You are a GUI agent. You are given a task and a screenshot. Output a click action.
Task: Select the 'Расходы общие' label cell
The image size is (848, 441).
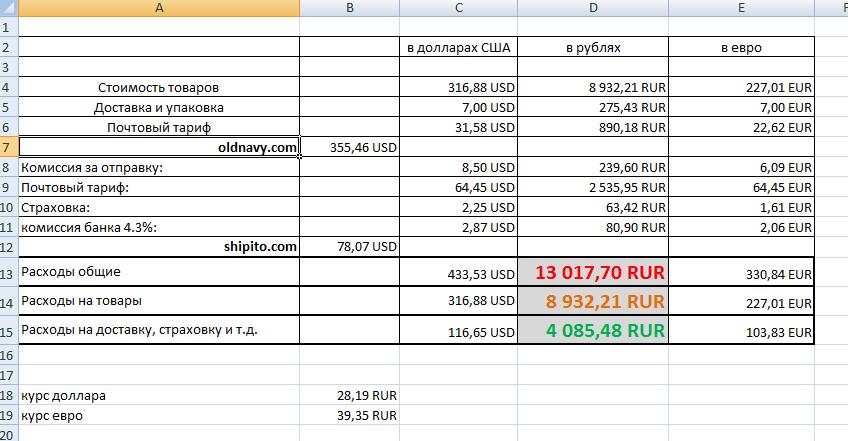point(159,272)
